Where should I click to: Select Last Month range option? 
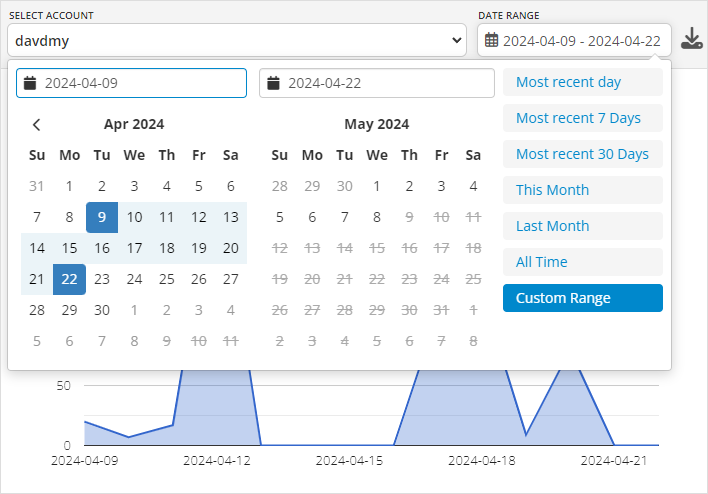pyautogui.click(x=582, y=226)
